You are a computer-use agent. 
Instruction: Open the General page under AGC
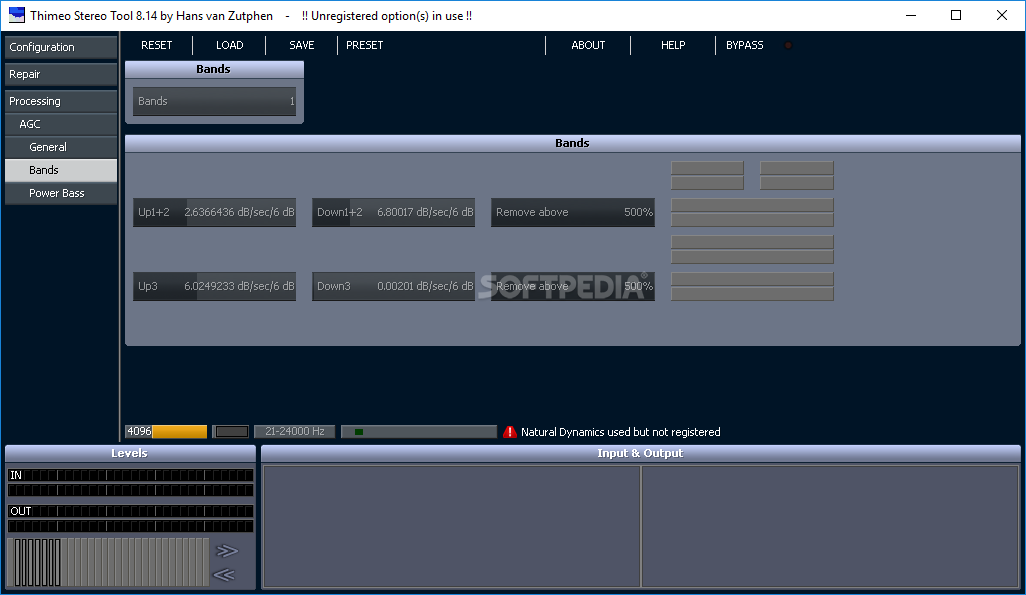coord(61,147)
